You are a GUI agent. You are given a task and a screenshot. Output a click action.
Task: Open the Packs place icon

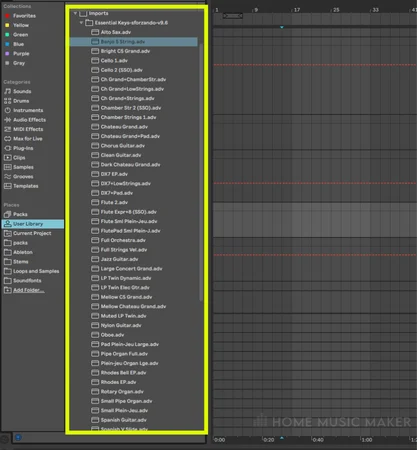pyautogui.click(x=7, y=214)
